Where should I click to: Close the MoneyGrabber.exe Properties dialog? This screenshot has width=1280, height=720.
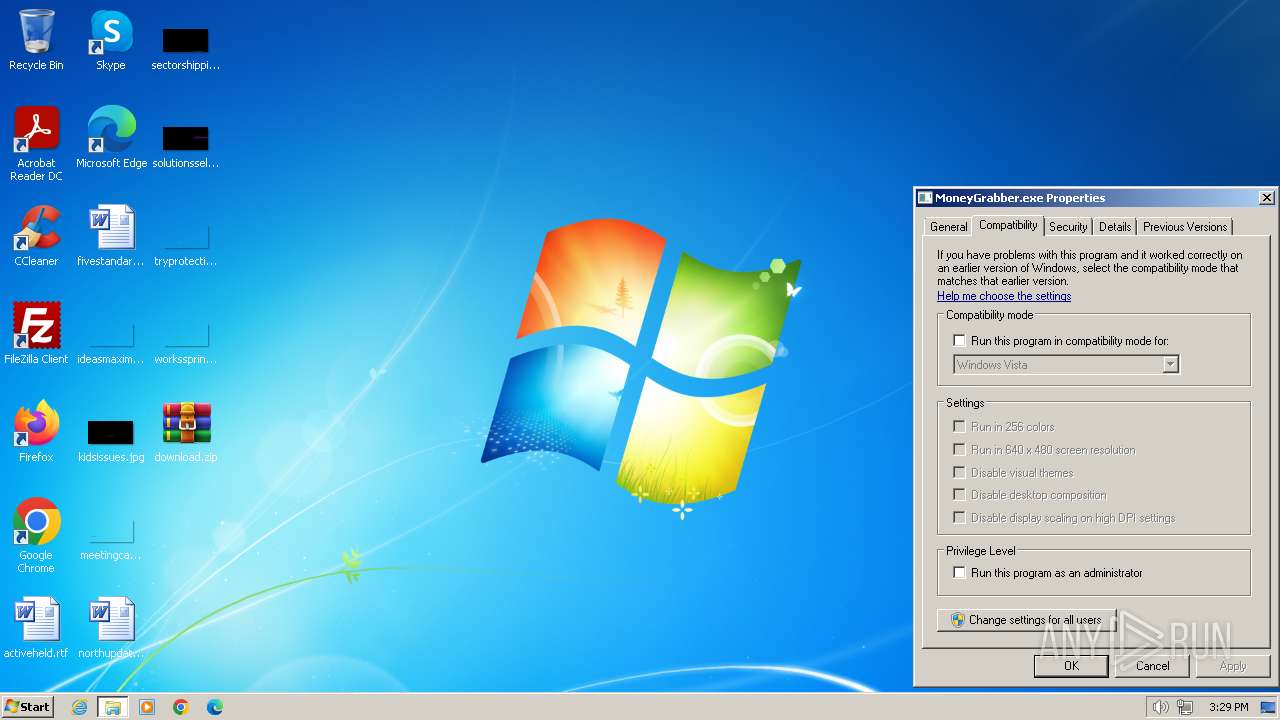click(x=1266, y=198)
